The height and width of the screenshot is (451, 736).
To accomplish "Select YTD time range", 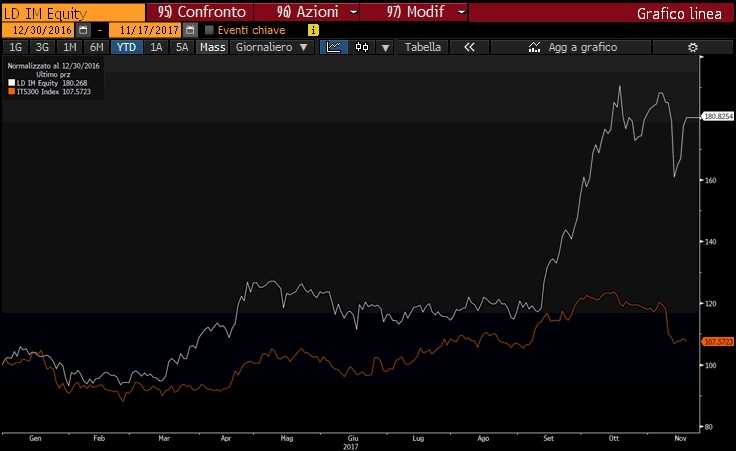I will click(126, 47).
